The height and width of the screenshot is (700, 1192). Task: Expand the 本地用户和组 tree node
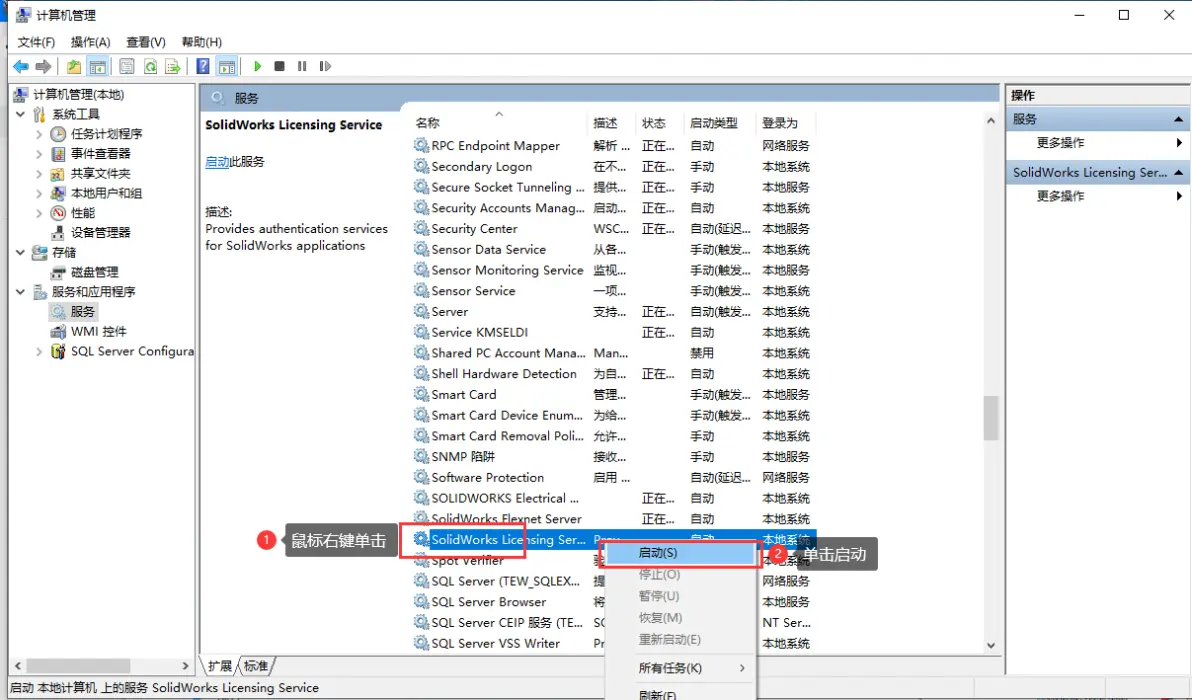pos(39,193)
